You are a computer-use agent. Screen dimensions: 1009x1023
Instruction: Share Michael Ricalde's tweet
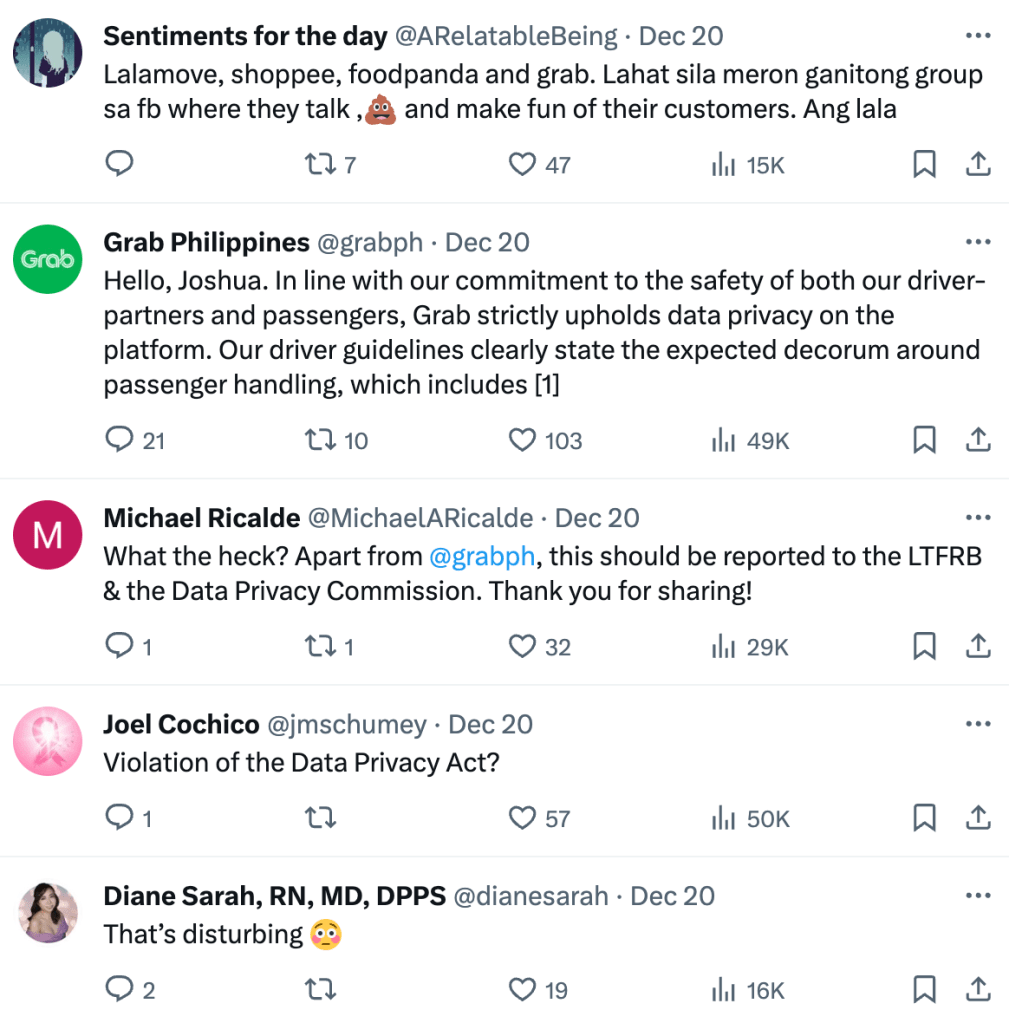click(x=978, y=647)
